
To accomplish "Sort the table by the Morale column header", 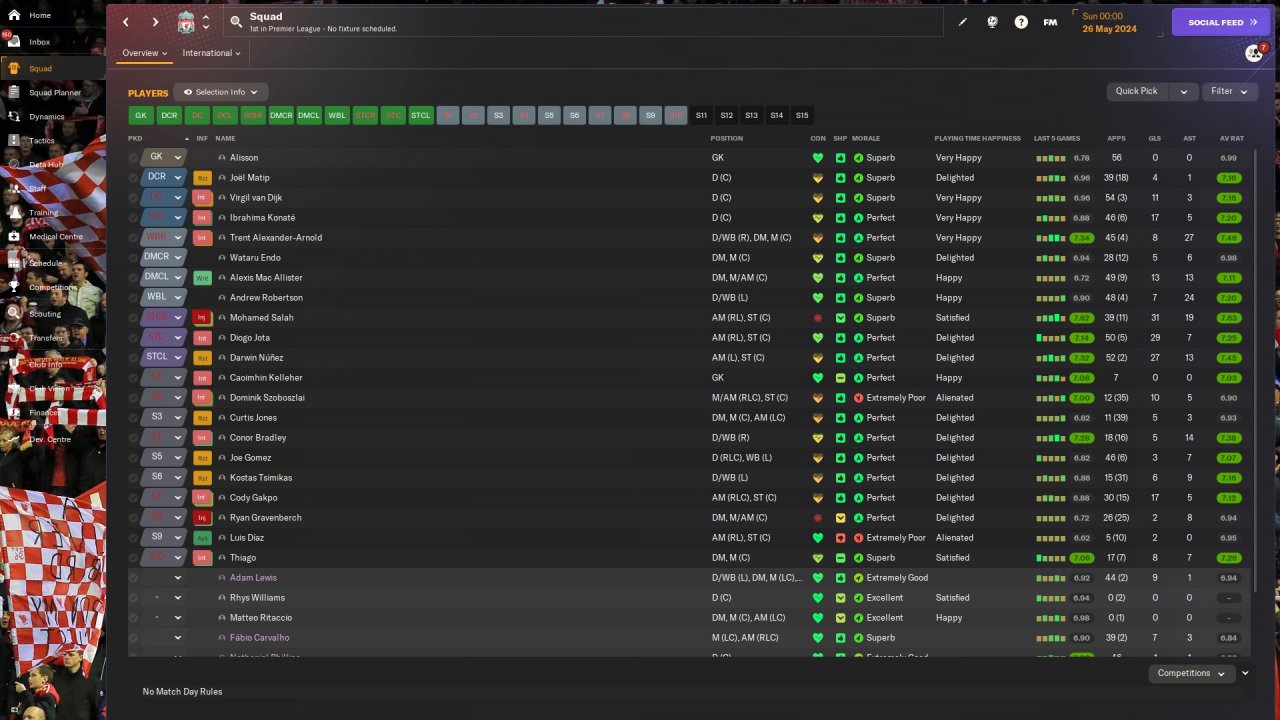I will [x=865, y=138].
